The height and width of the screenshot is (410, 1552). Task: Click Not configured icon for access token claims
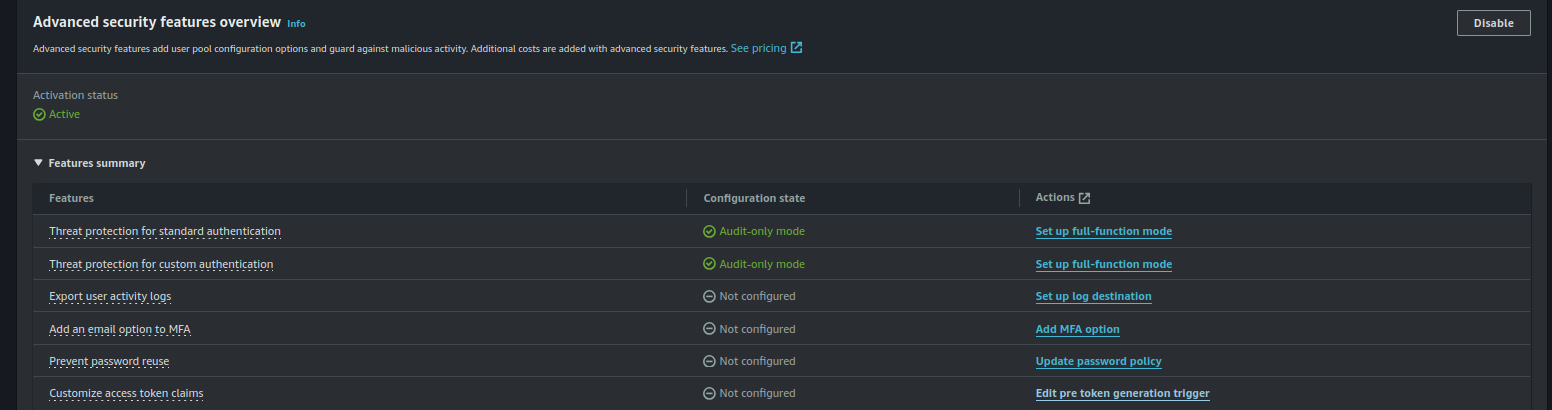[709, 393]
